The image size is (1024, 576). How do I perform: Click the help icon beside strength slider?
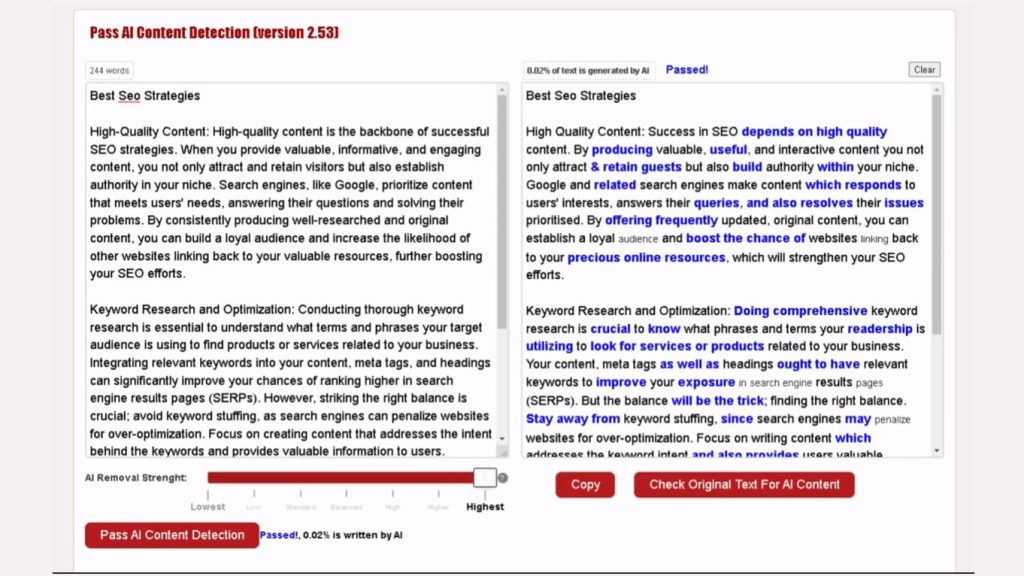pyautogui.click(x=503, y=478)
